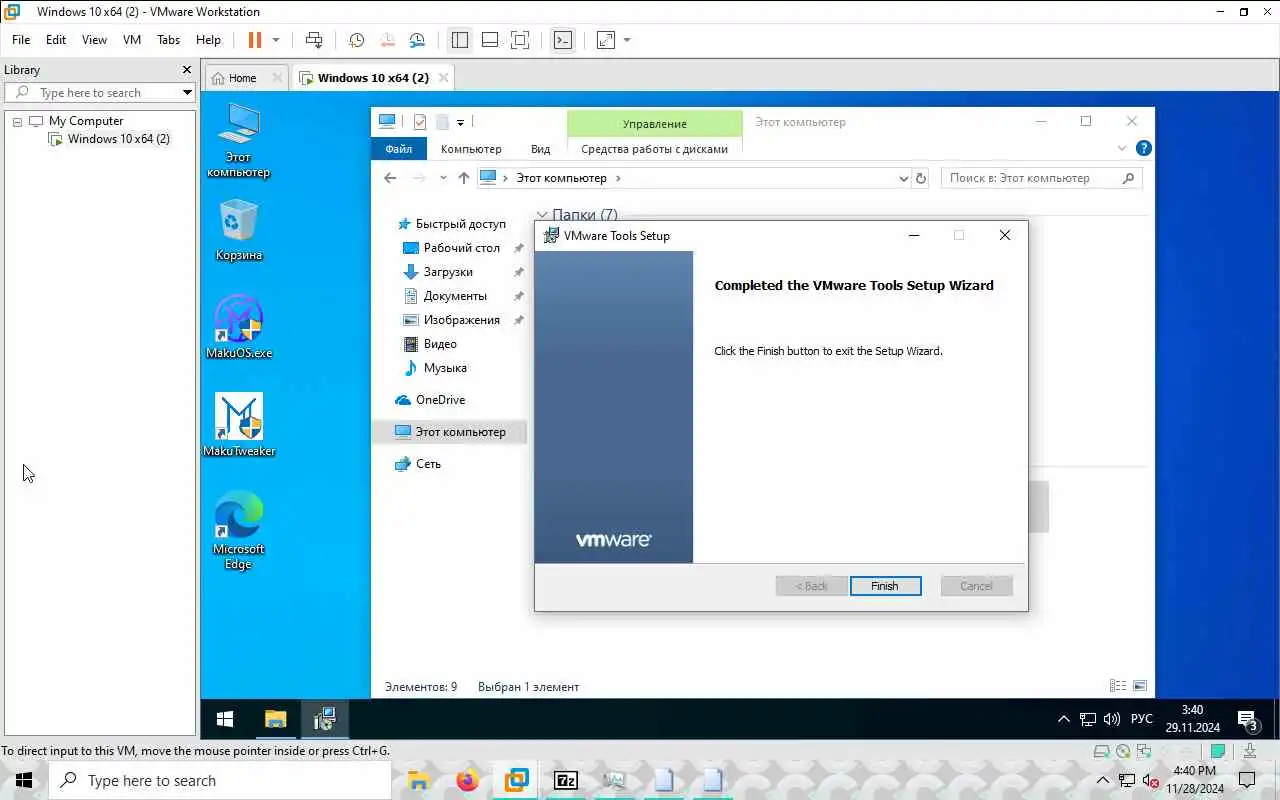Viewport: 1280px width, 800px height.
Task: Open the Компьютер ribbon tab
Action: coord(471,149)
